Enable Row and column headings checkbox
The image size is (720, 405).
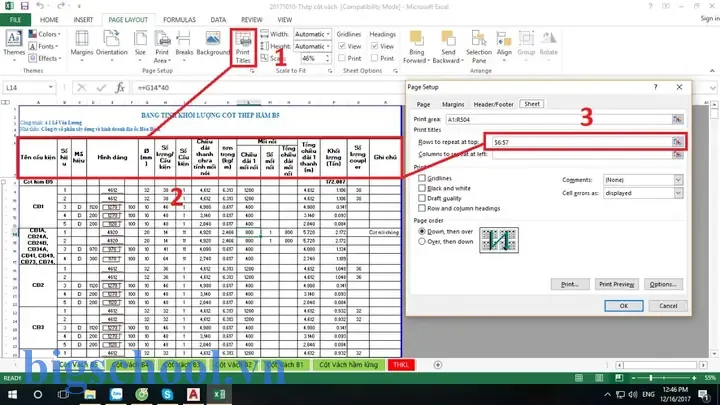[422, 208]
